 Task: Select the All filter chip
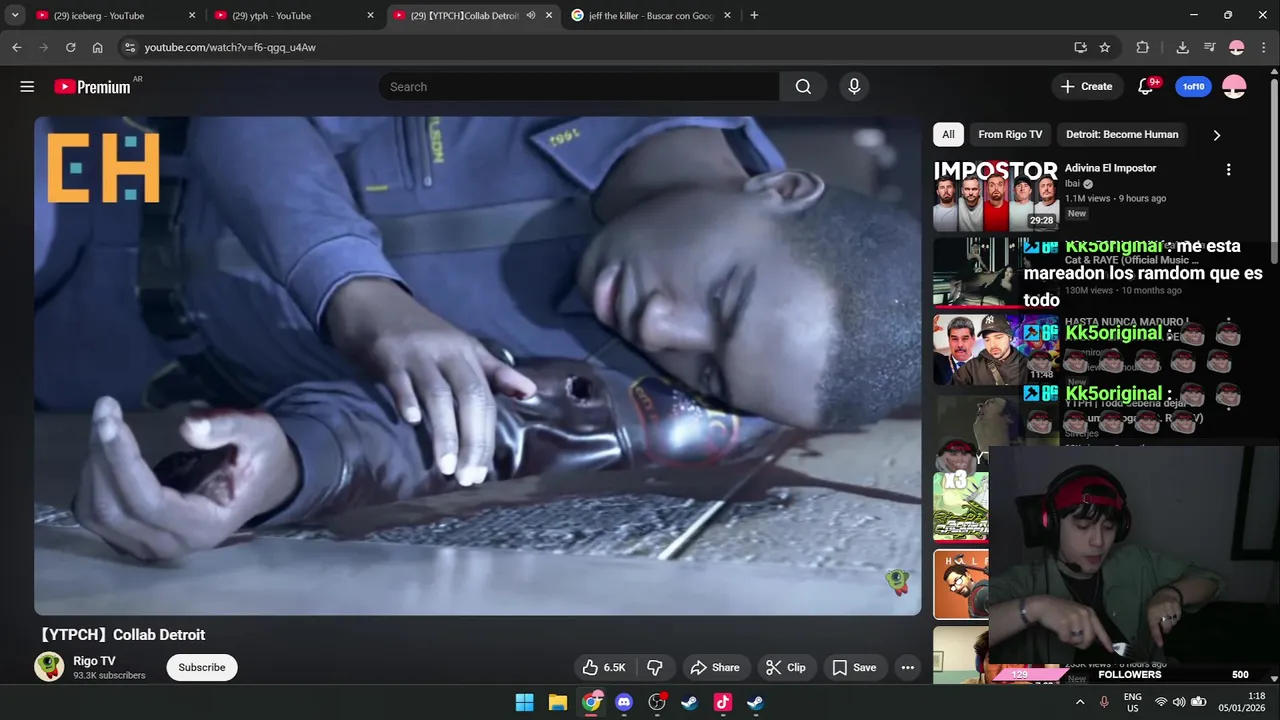coord(948,134)
